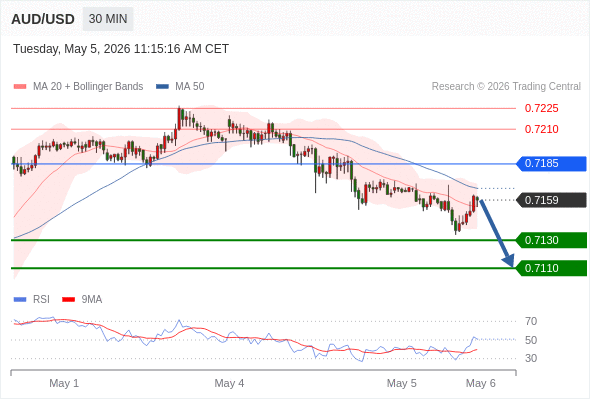The height and width of the screenshot is (400, 590).
Task: Click the 0.7210 resistance label
Action: click(541, 129)
